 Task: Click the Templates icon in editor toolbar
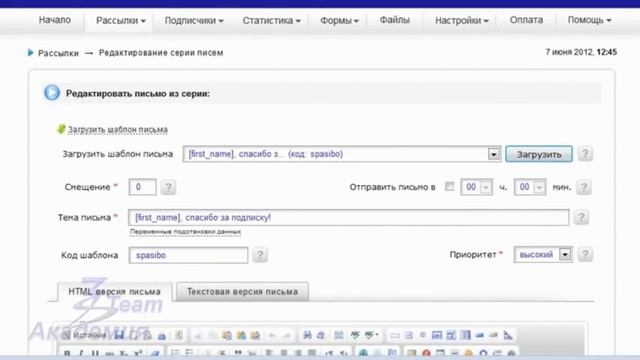(x=178, y=336)
